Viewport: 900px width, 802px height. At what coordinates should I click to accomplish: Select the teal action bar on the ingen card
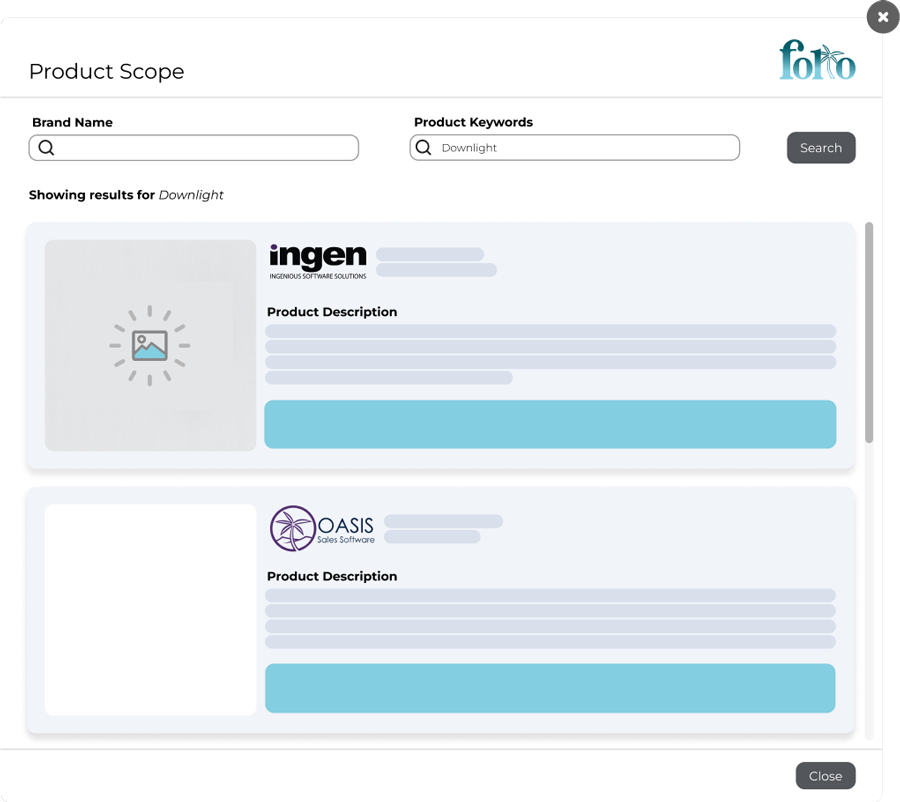click(x=550, y=424)
